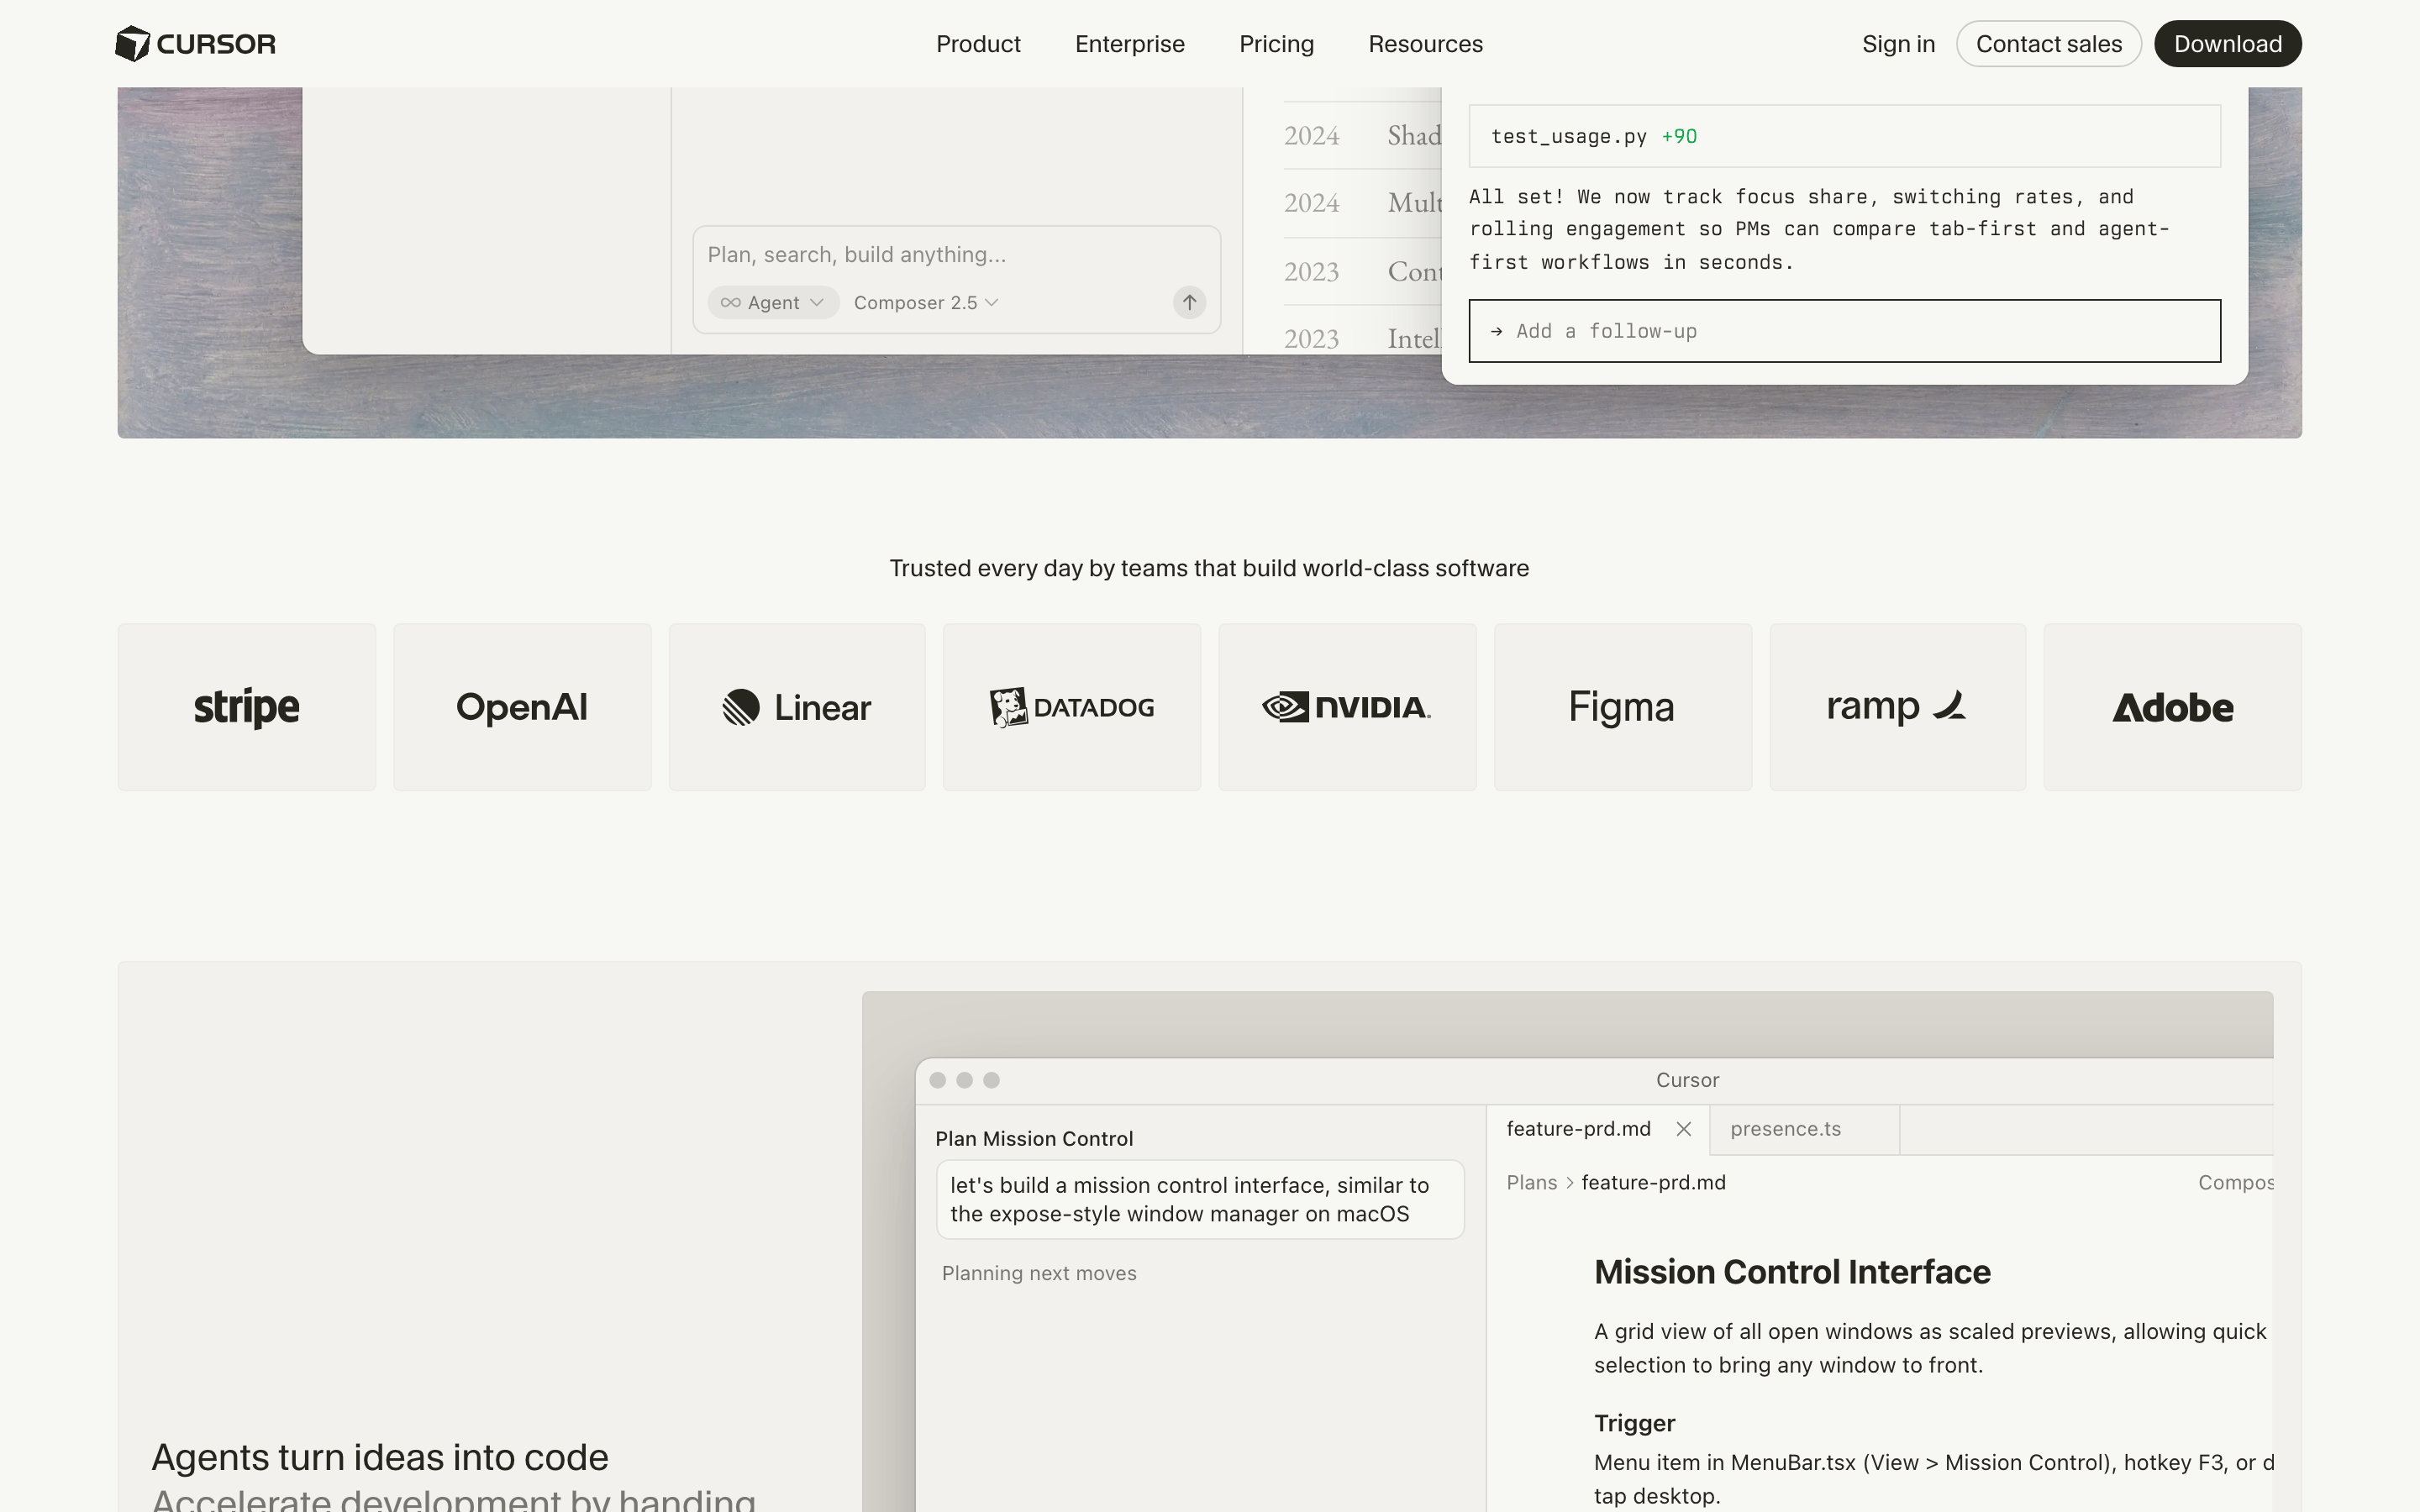
Task: Click the Linear logo card
Action: pos(797,707)
